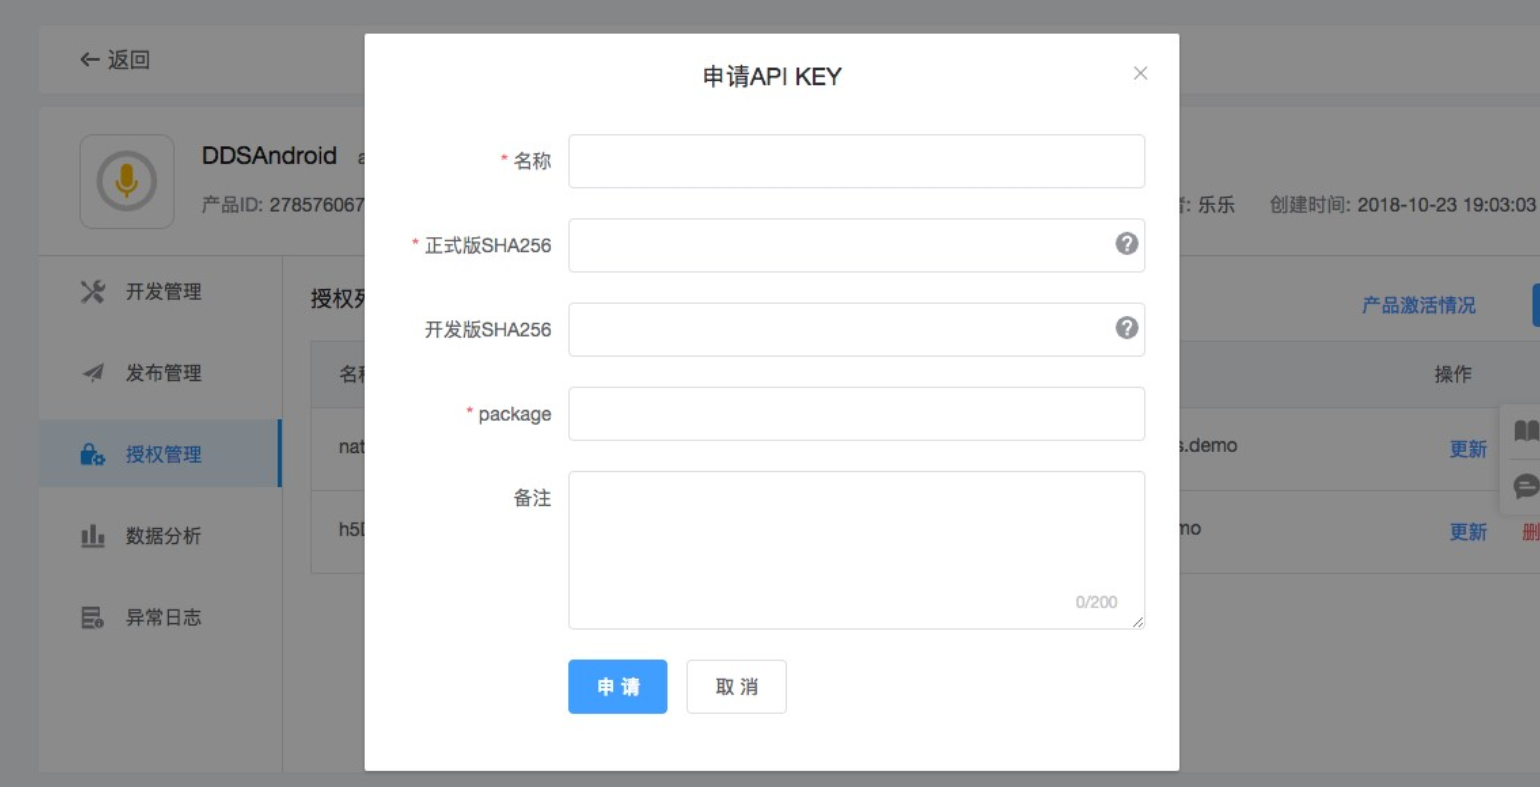Open 数据分析 in the sidebar
Image resolution: width=1540 pixels, height=787 pixels.
point(162,536)
